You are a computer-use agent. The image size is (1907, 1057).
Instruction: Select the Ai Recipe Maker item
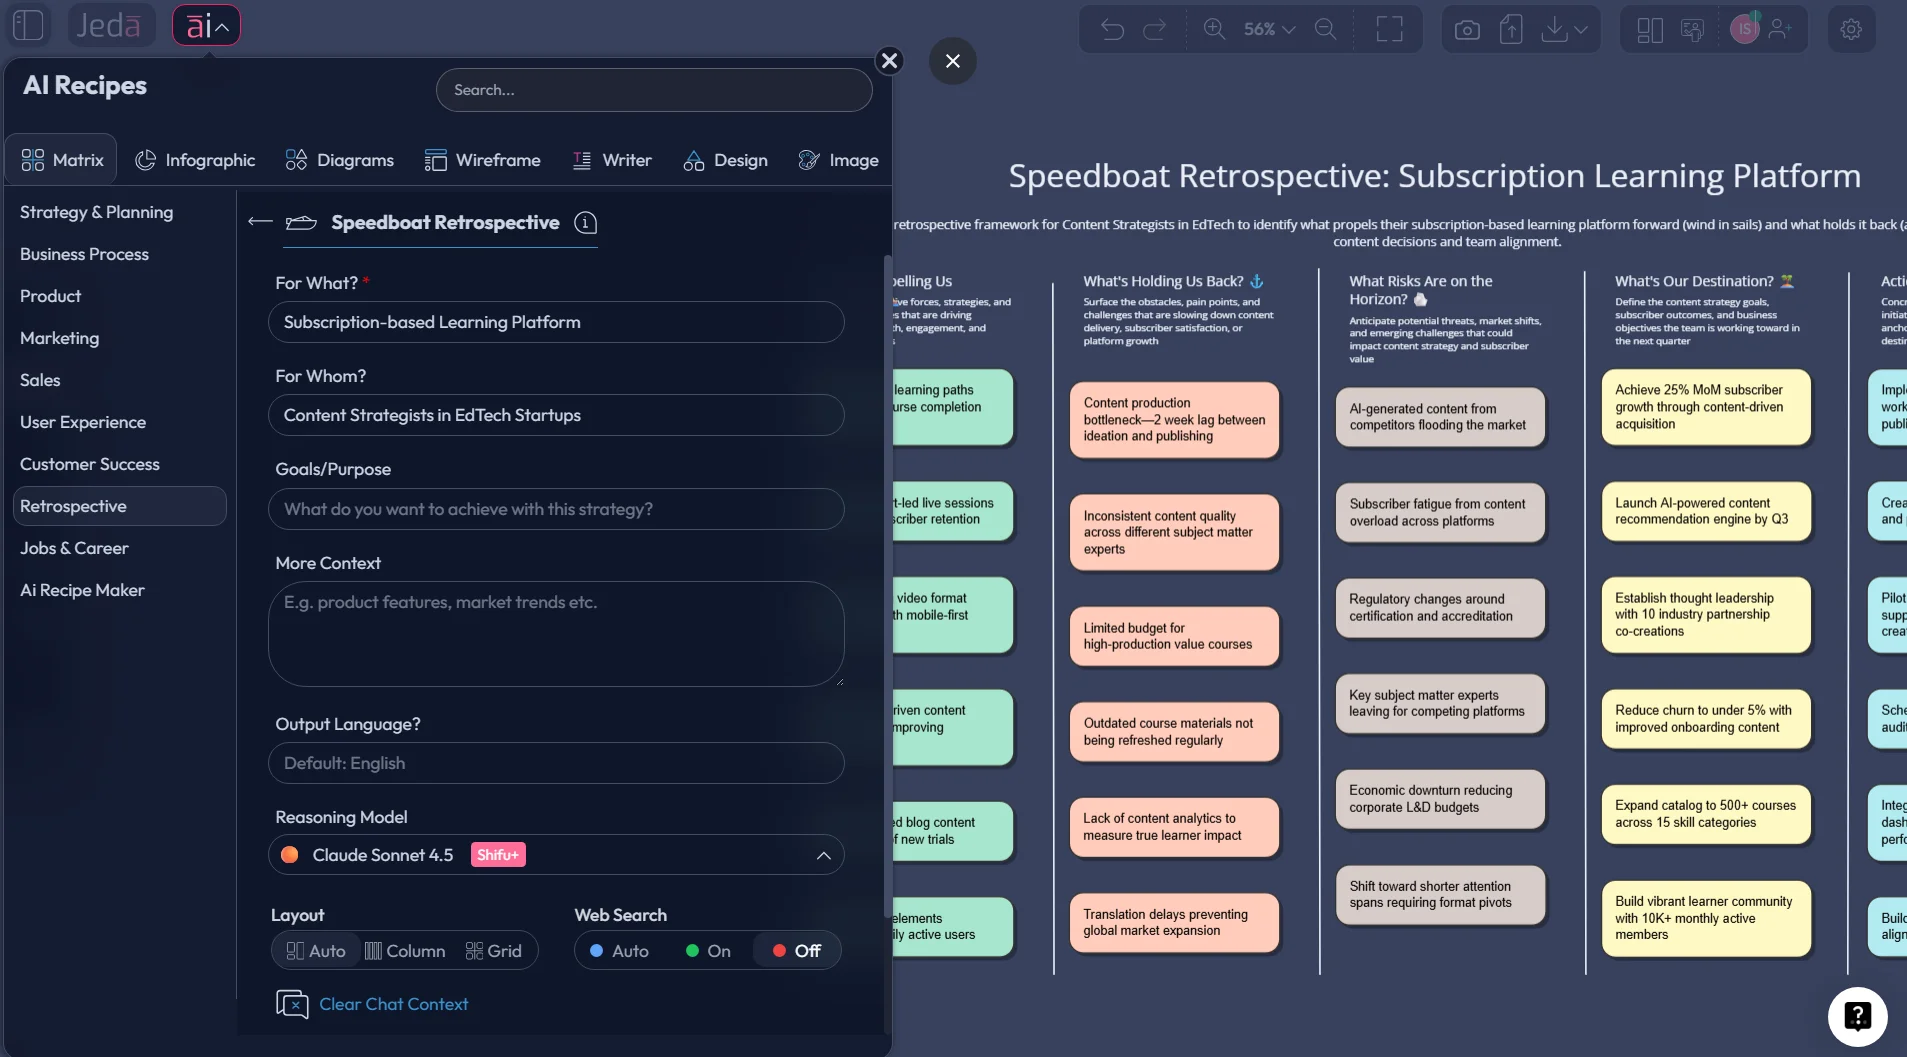[x=82, y=590]
